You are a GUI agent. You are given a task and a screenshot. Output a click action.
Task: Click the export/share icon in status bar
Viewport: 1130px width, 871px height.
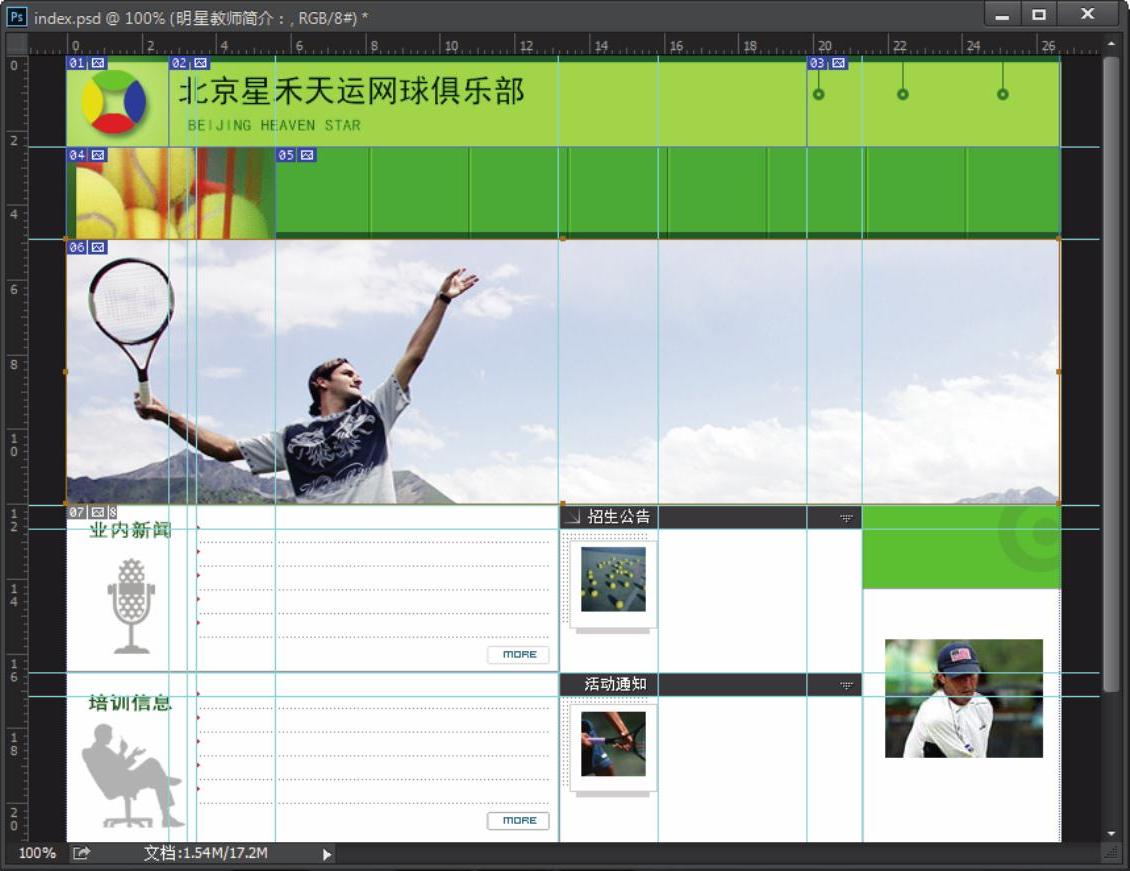pos(81,853)
